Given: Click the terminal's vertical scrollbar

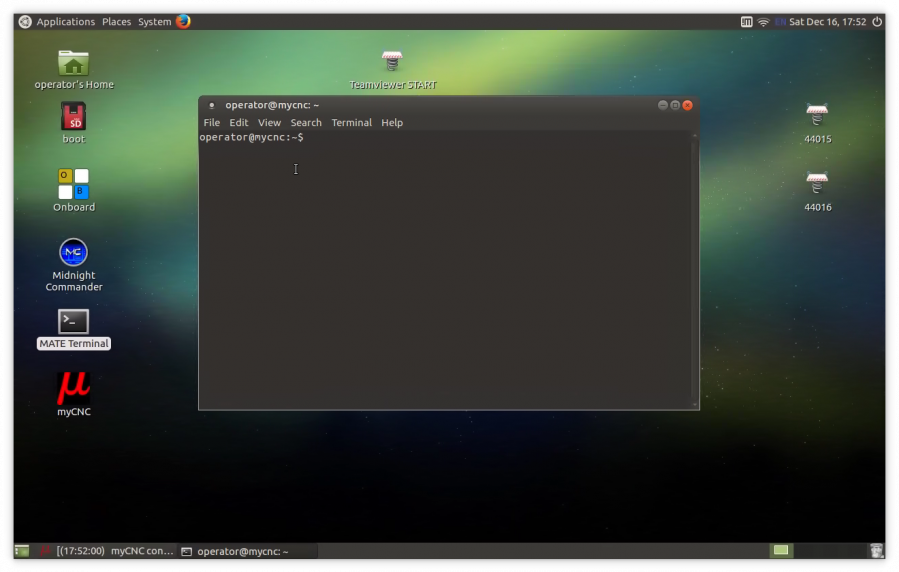Looking at the screenshot, I should tap(694, 270).
